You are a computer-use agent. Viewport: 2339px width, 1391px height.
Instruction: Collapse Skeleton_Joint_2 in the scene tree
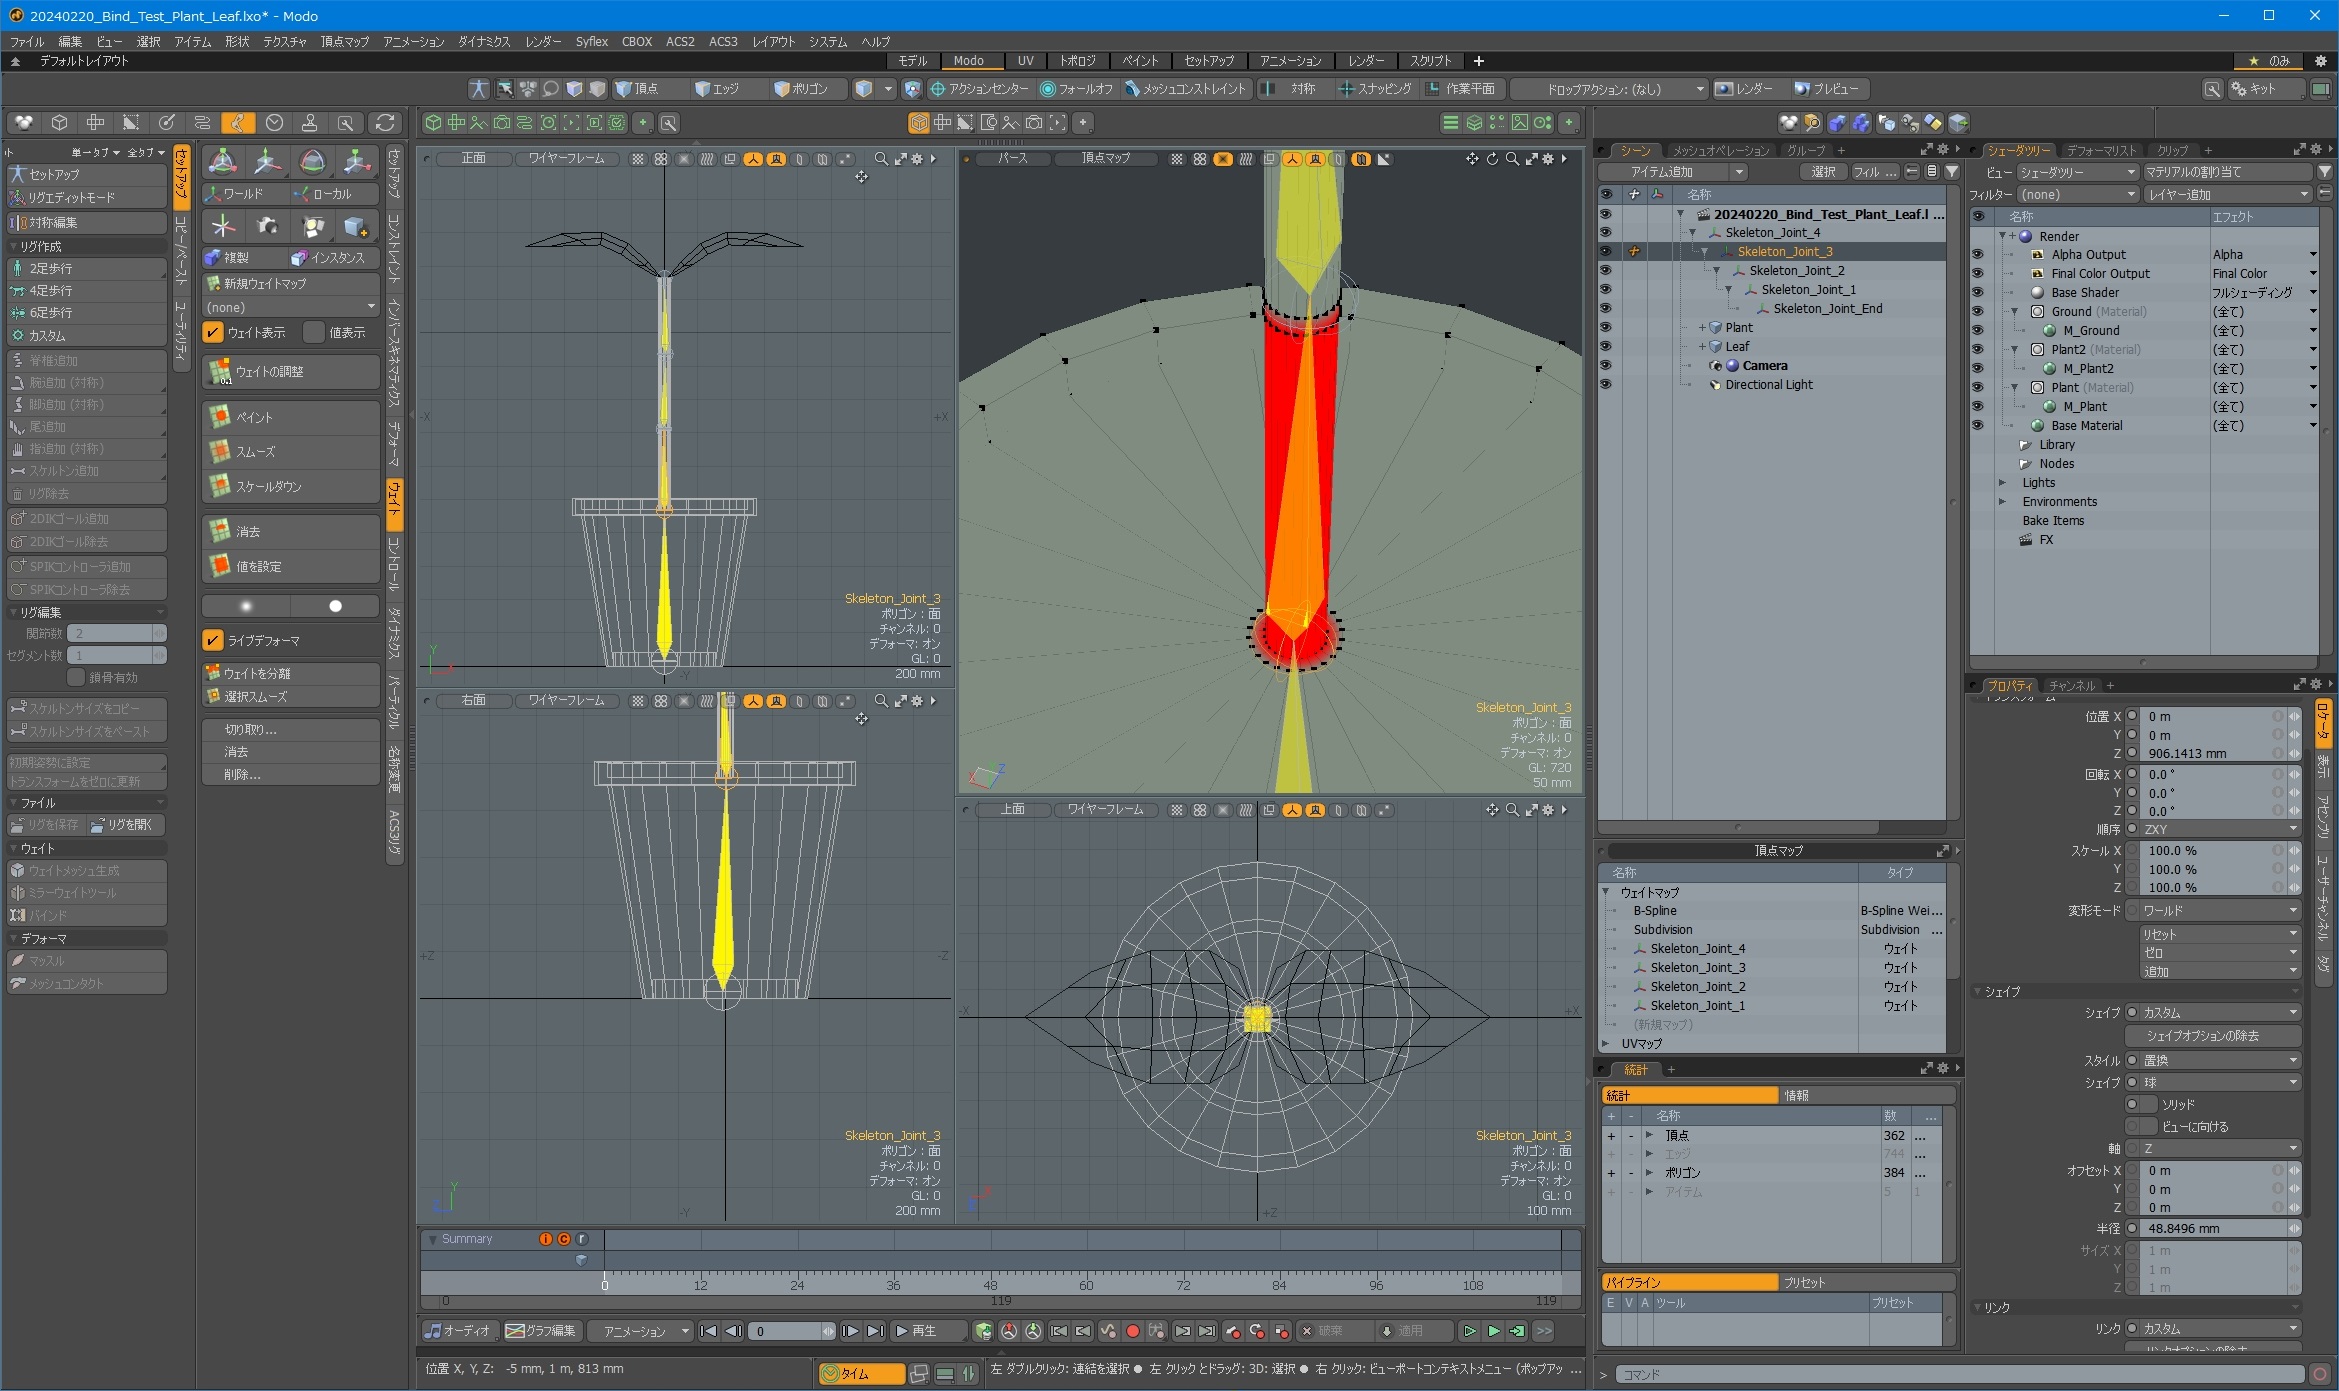(1716, 271)
